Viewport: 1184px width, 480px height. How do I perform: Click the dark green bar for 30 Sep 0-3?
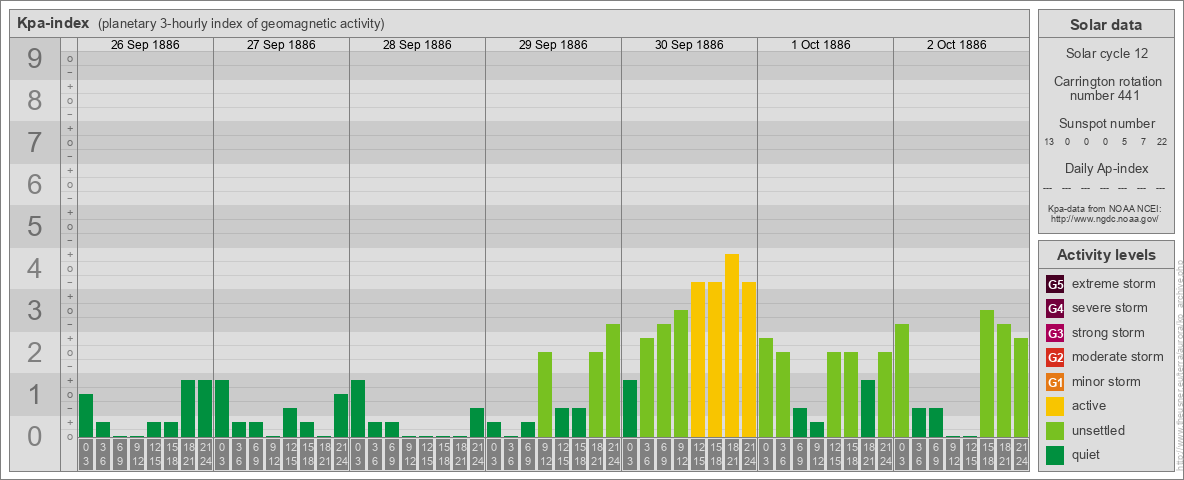tap(630, 409)
